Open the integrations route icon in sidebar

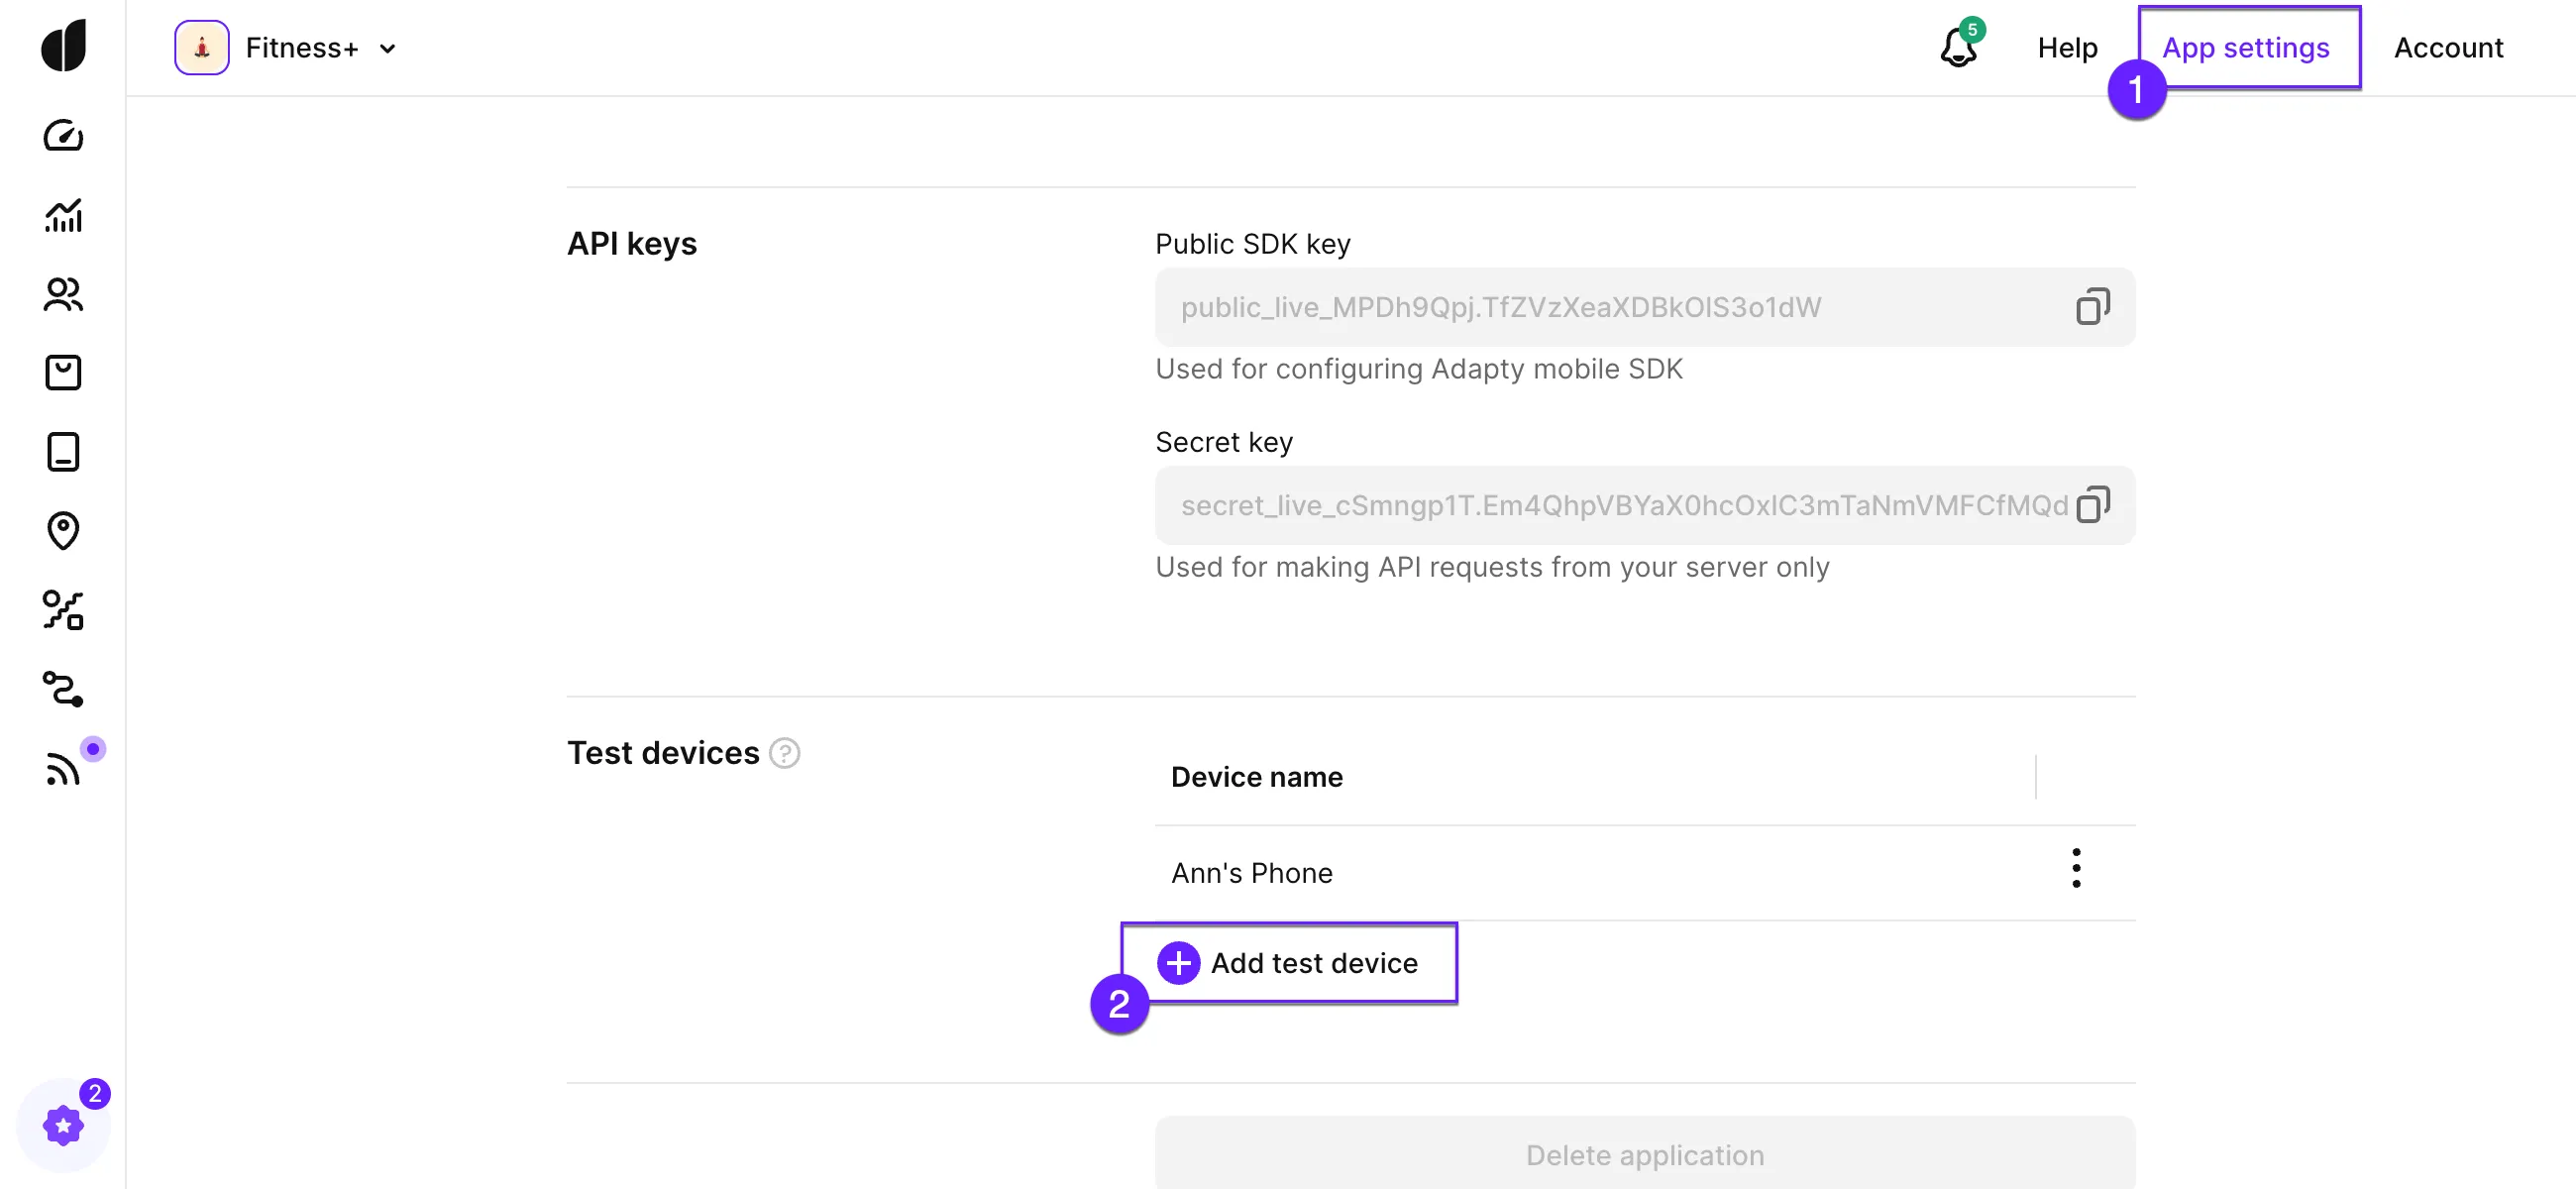(x=63, y=689)
